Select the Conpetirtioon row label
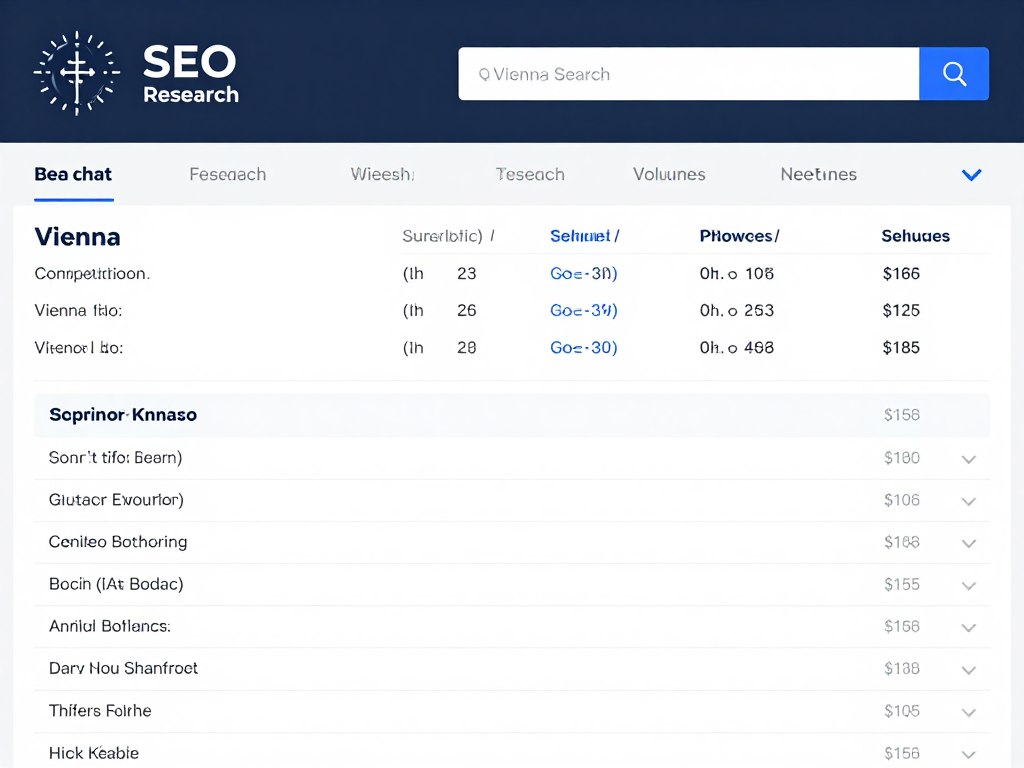This screenshot has height=768, width=1024. tap(92, 274)
